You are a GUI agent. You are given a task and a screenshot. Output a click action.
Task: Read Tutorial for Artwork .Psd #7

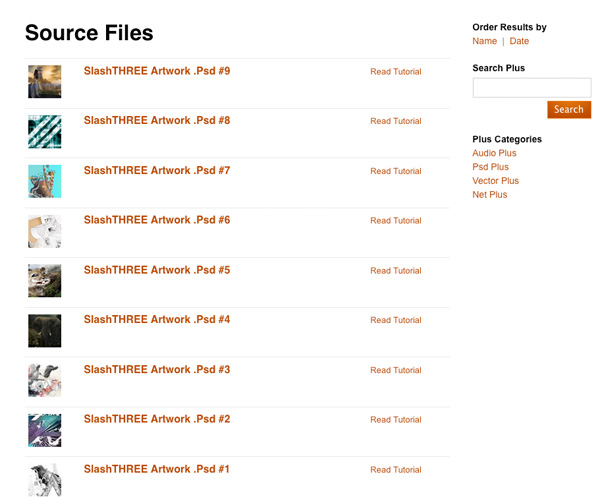tap(396, 171)
